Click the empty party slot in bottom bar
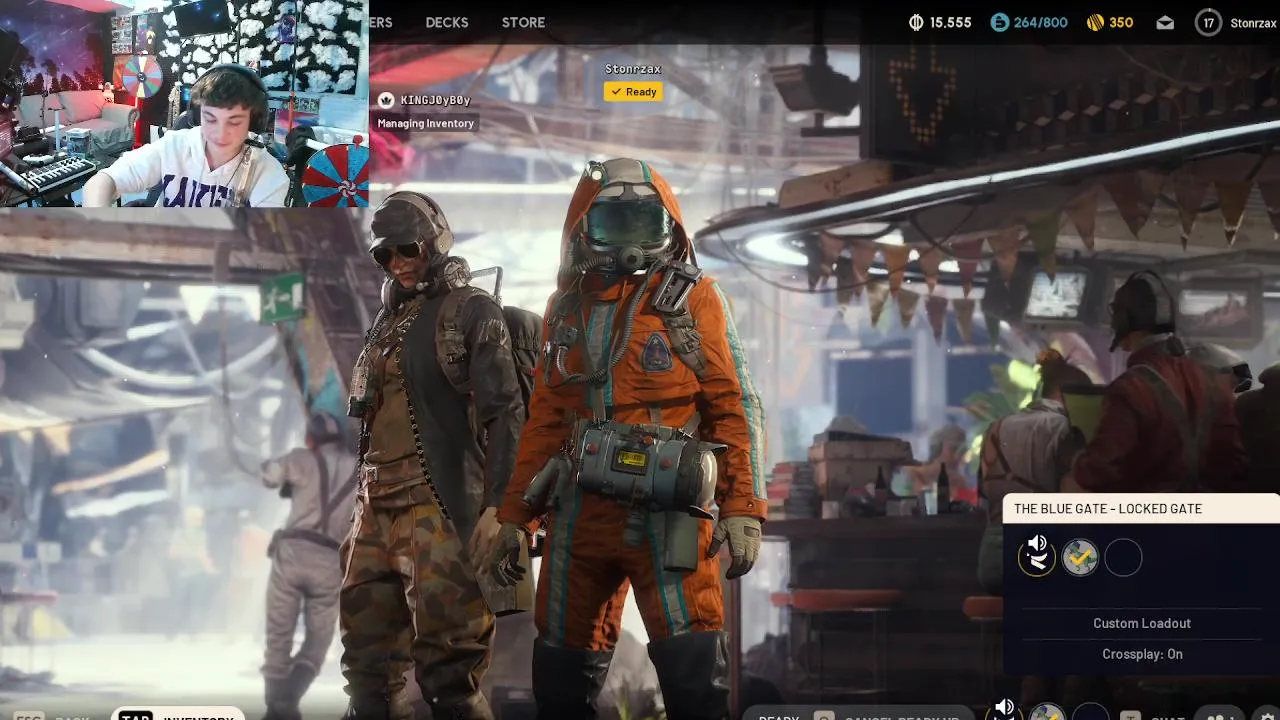Image resolution: width=1280 pixels, height=720 pixels. pos(1090,712)
